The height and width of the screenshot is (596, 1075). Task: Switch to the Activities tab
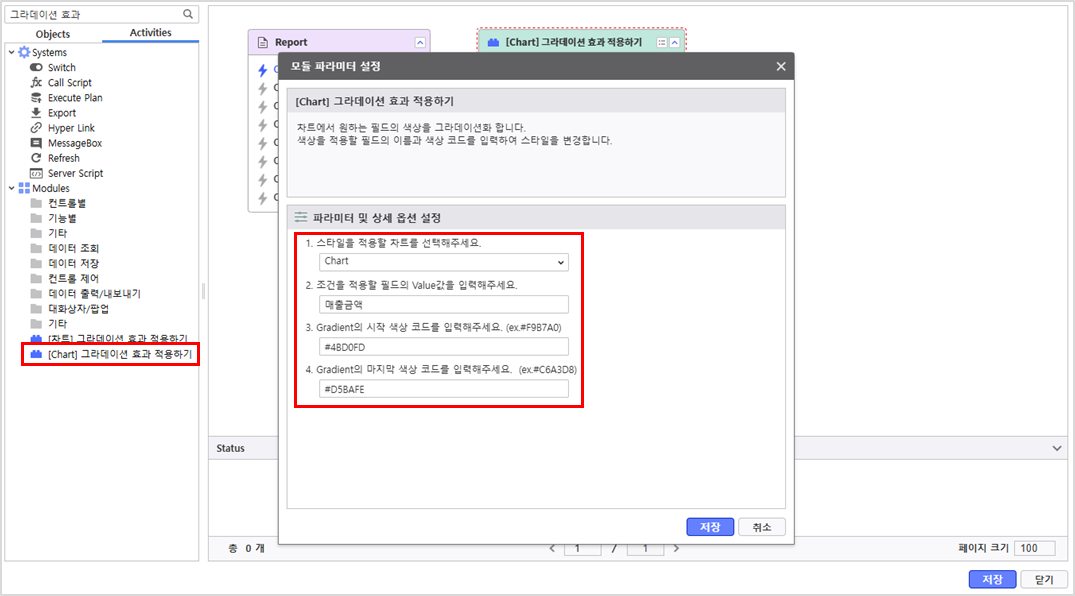click(150, 32)
